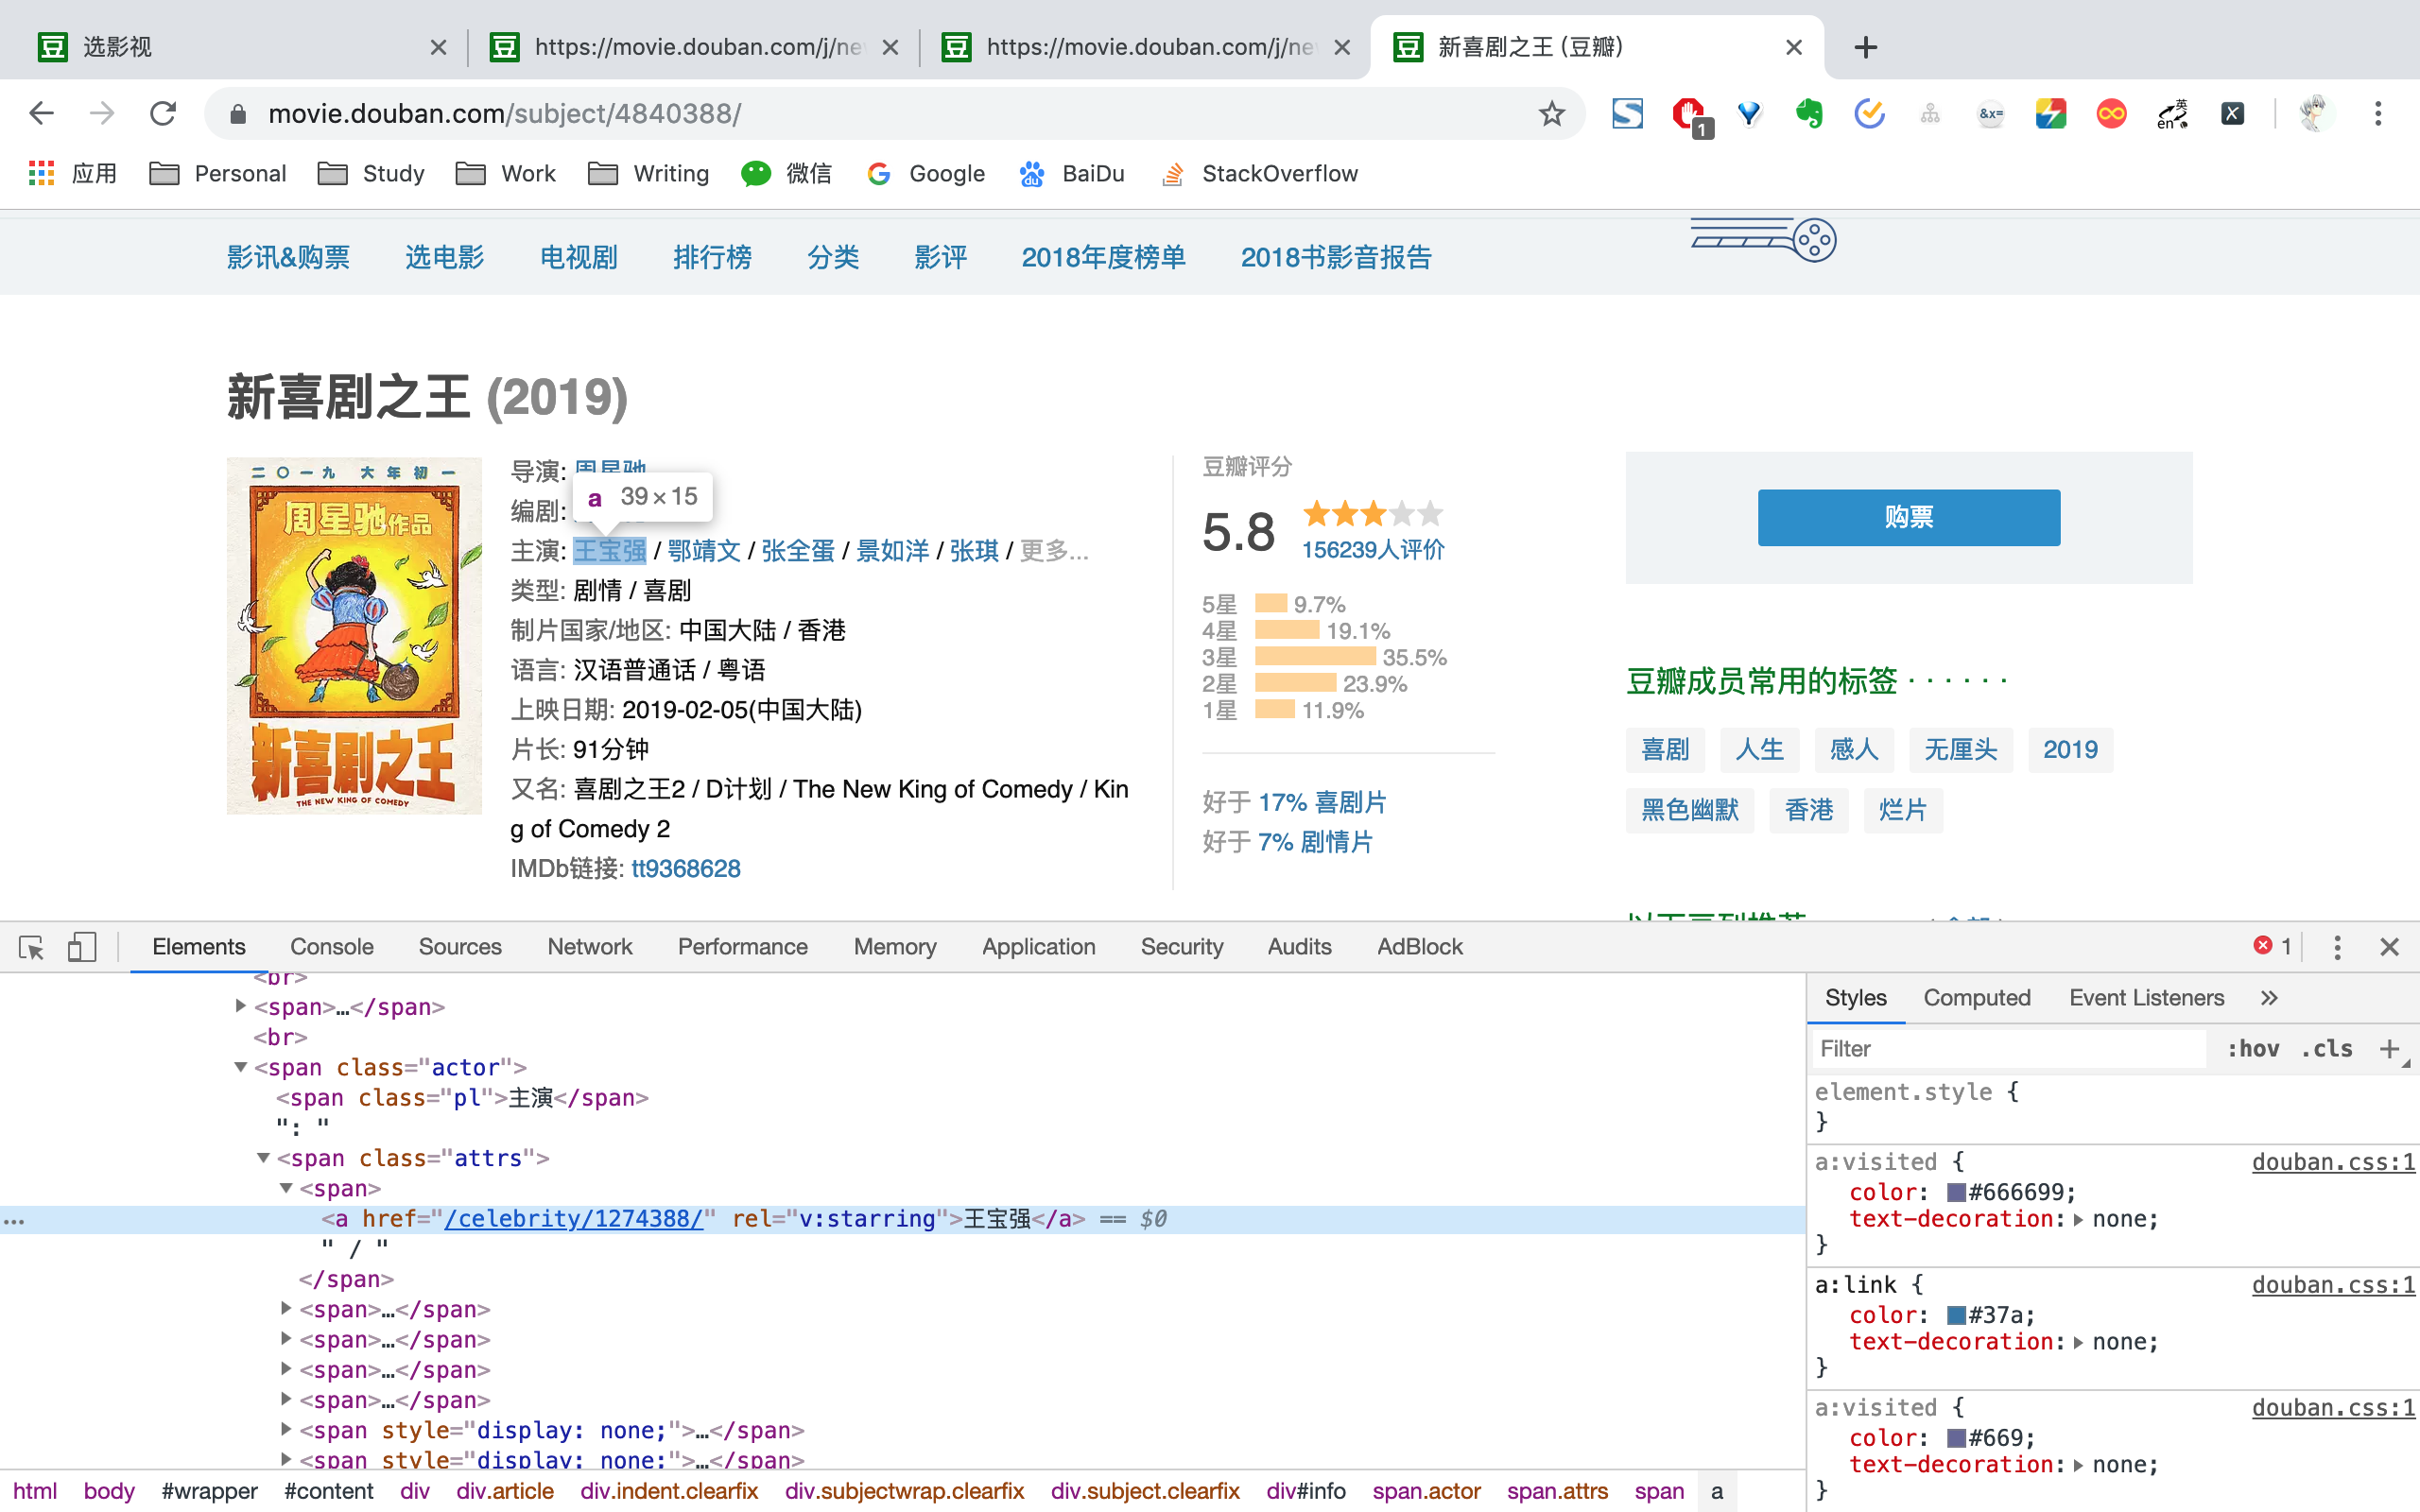
Task: Click the Styles Filter input field
Action: tap(2010, 1048)
